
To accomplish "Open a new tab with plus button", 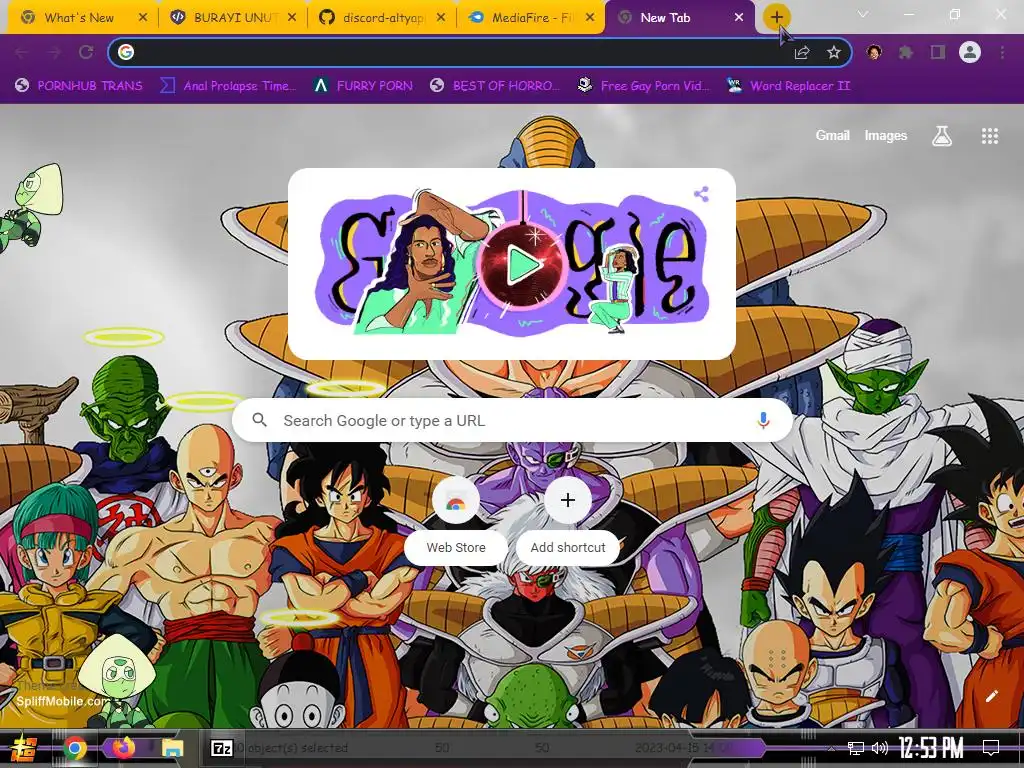I will click(x=776, y=18).
